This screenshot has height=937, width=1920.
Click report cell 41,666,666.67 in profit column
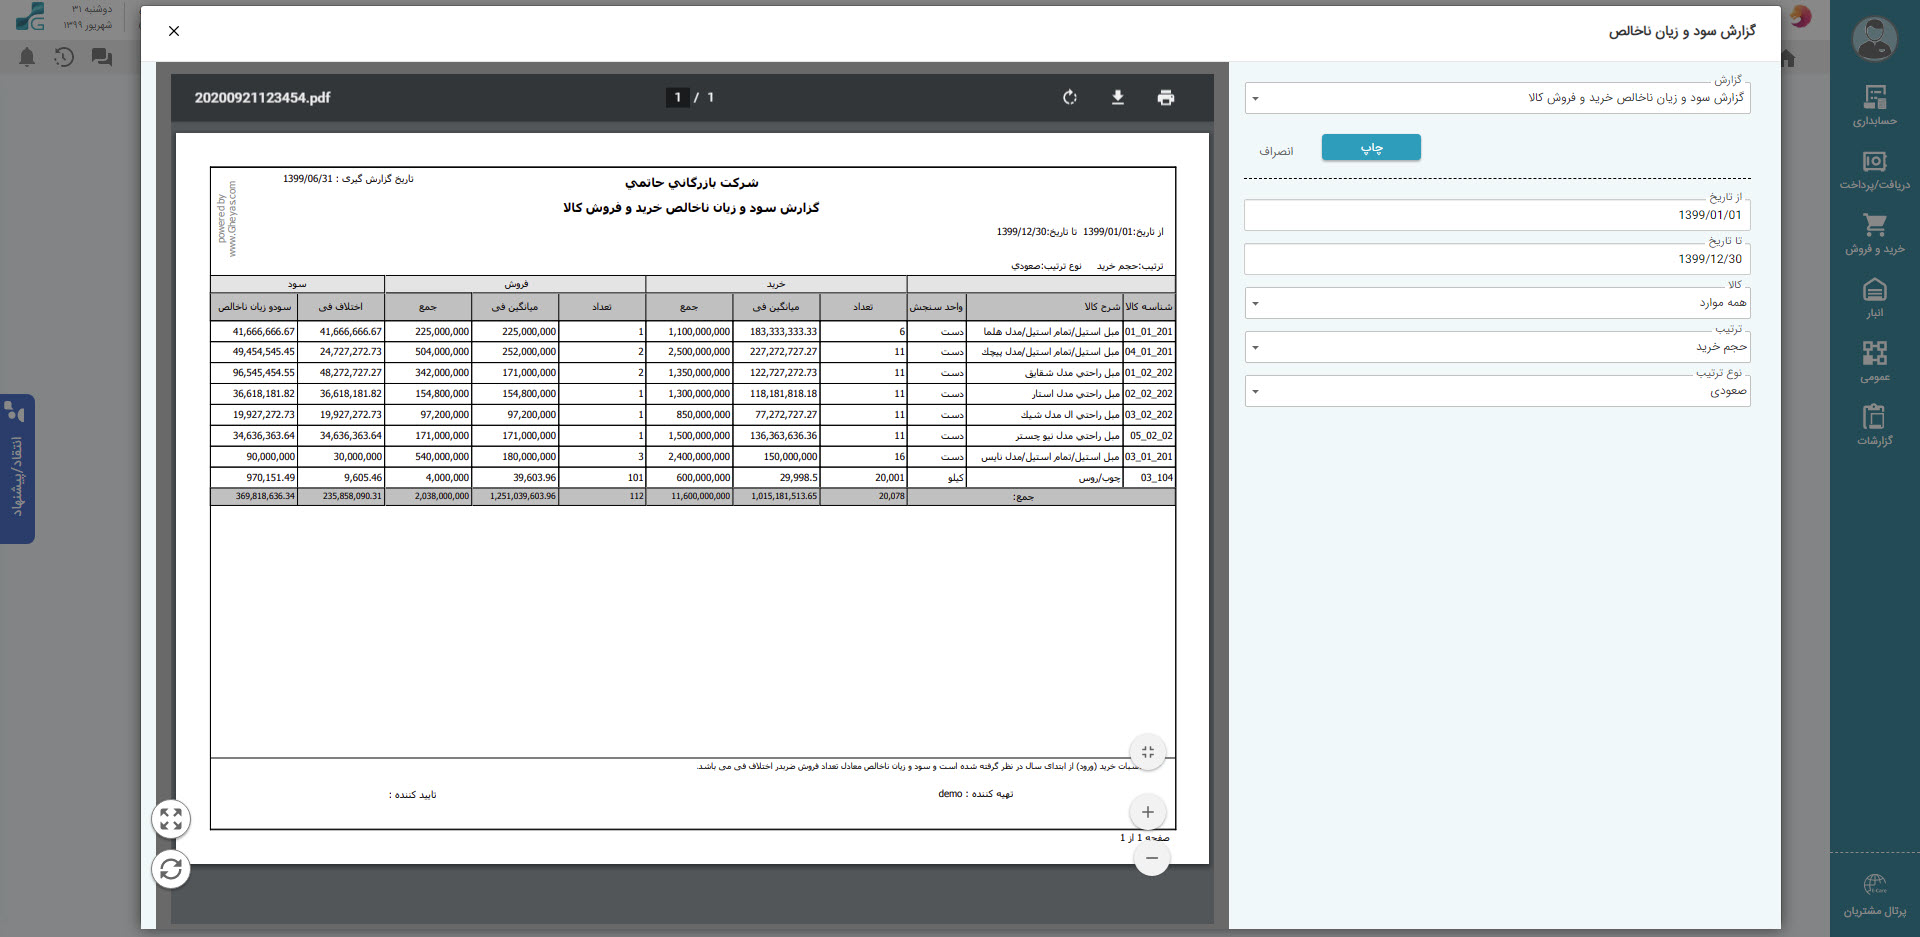[x=254, y=332]
